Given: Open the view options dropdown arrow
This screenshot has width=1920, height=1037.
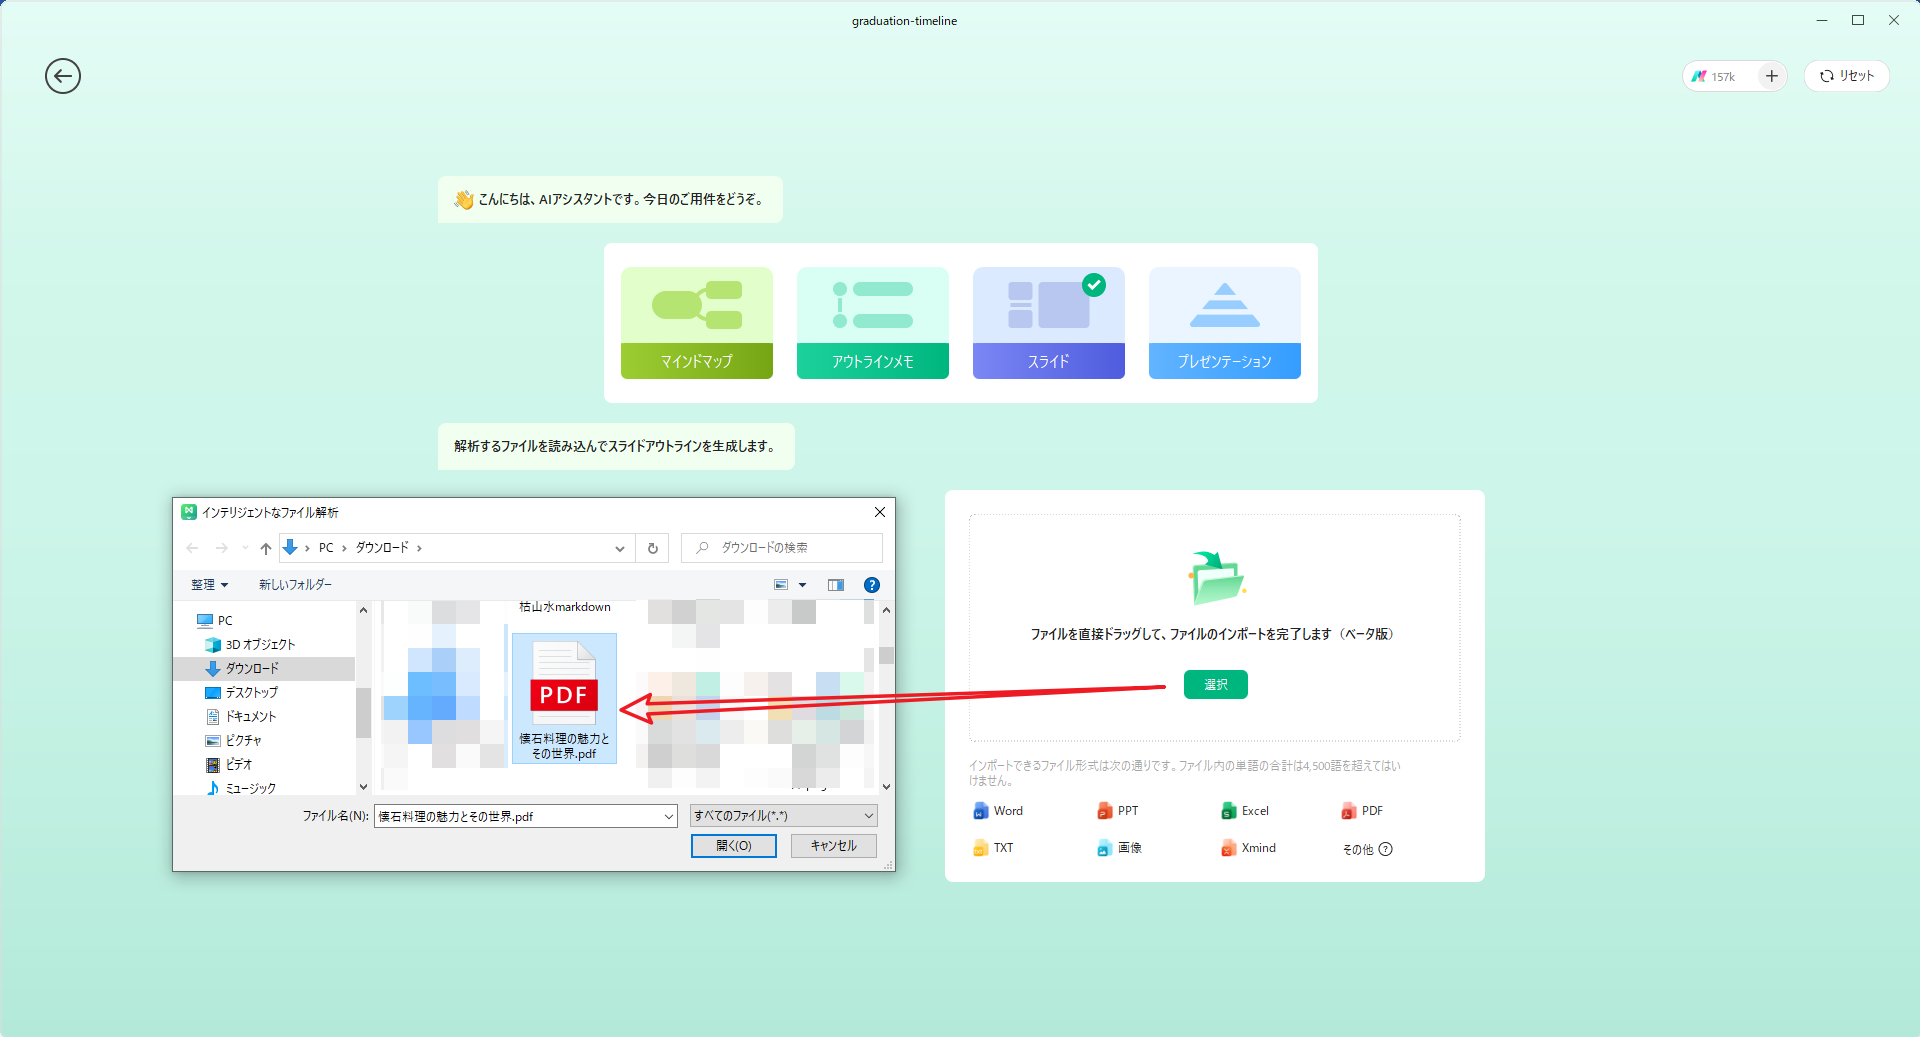Looking at the screenshot, I should [x=802, y=585].
